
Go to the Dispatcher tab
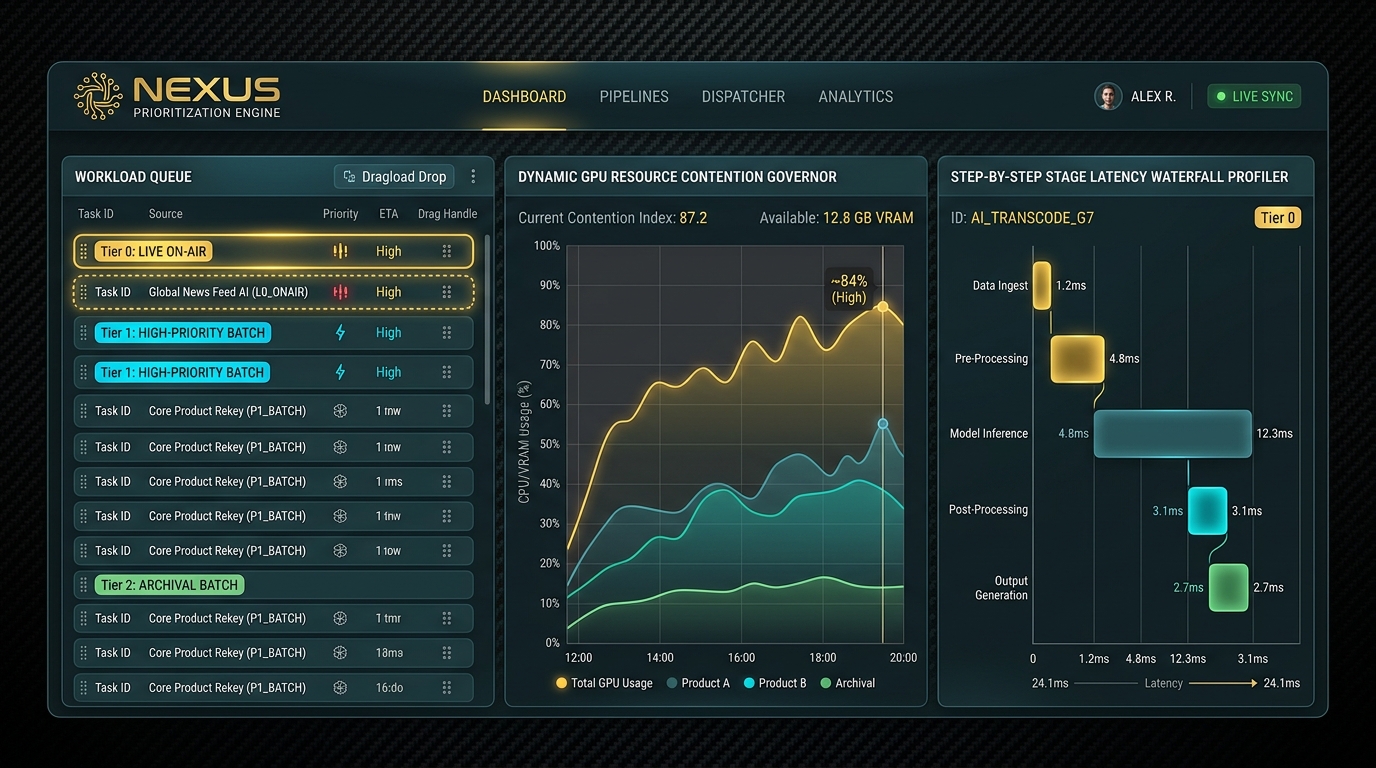[x=743, y=97]
